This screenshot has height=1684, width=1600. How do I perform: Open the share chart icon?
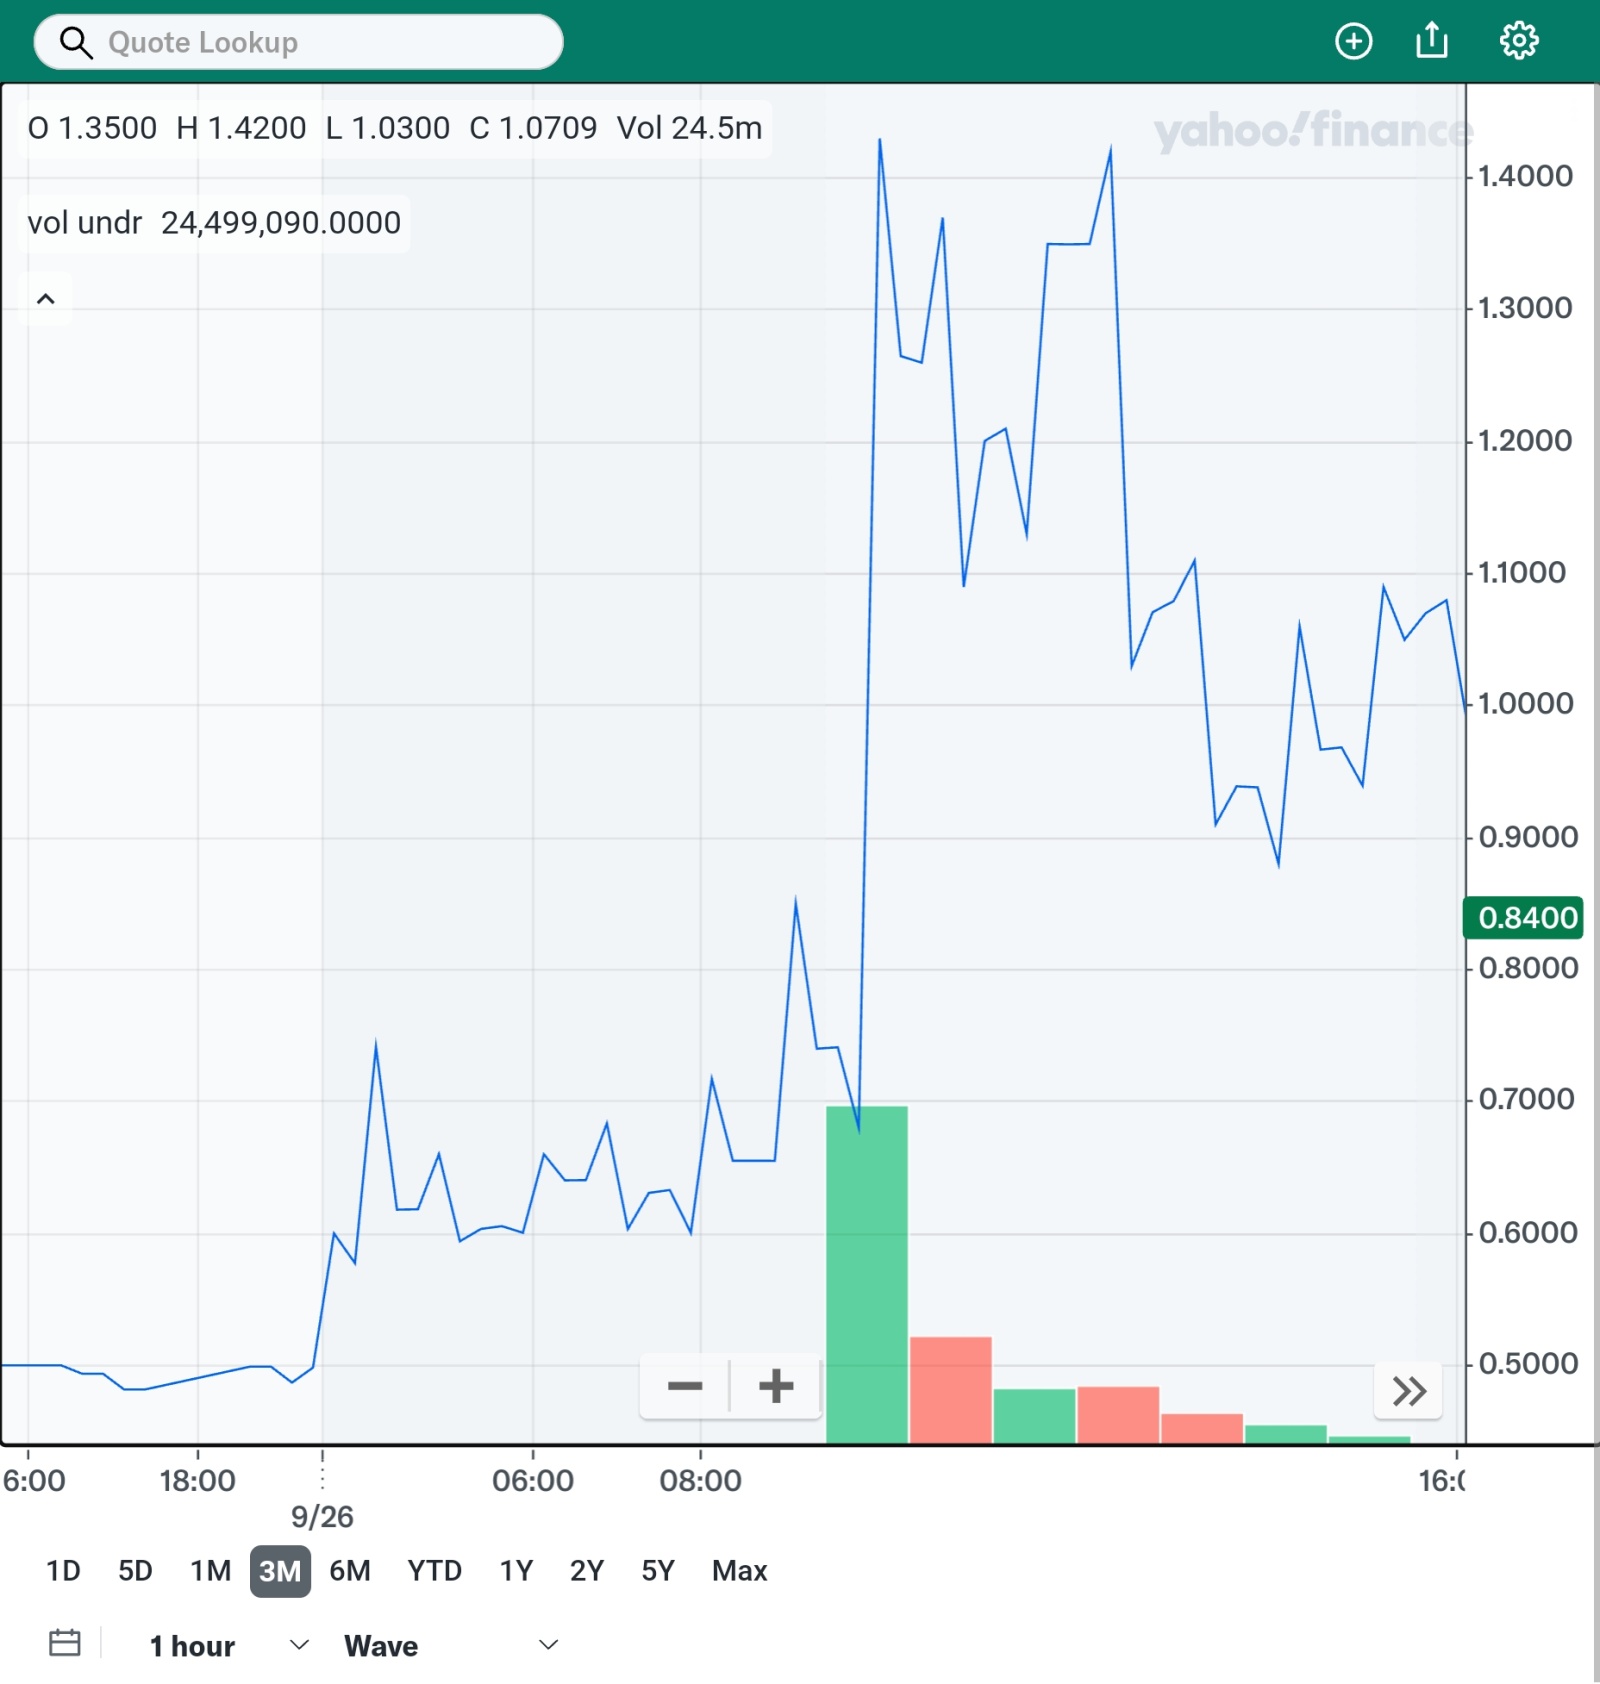(1432, 41)
